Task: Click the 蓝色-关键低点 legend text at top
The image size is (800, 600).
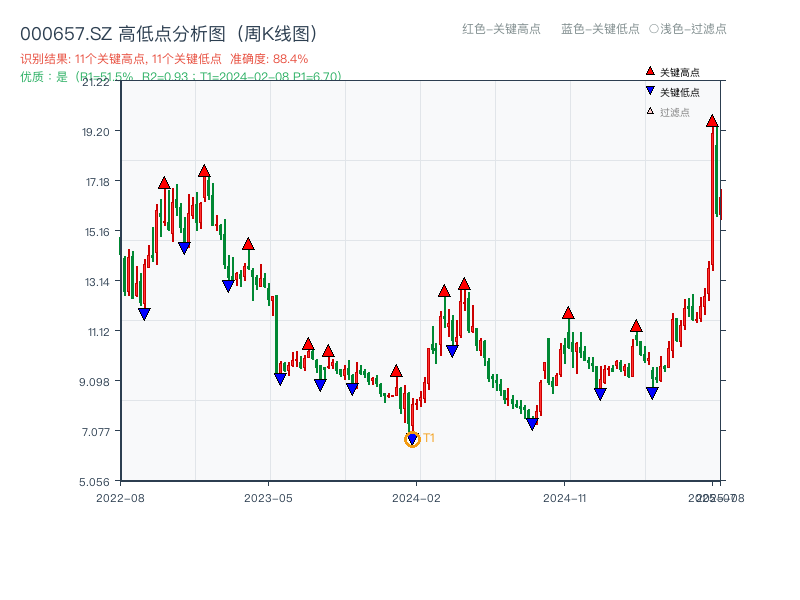Action: 600,29
